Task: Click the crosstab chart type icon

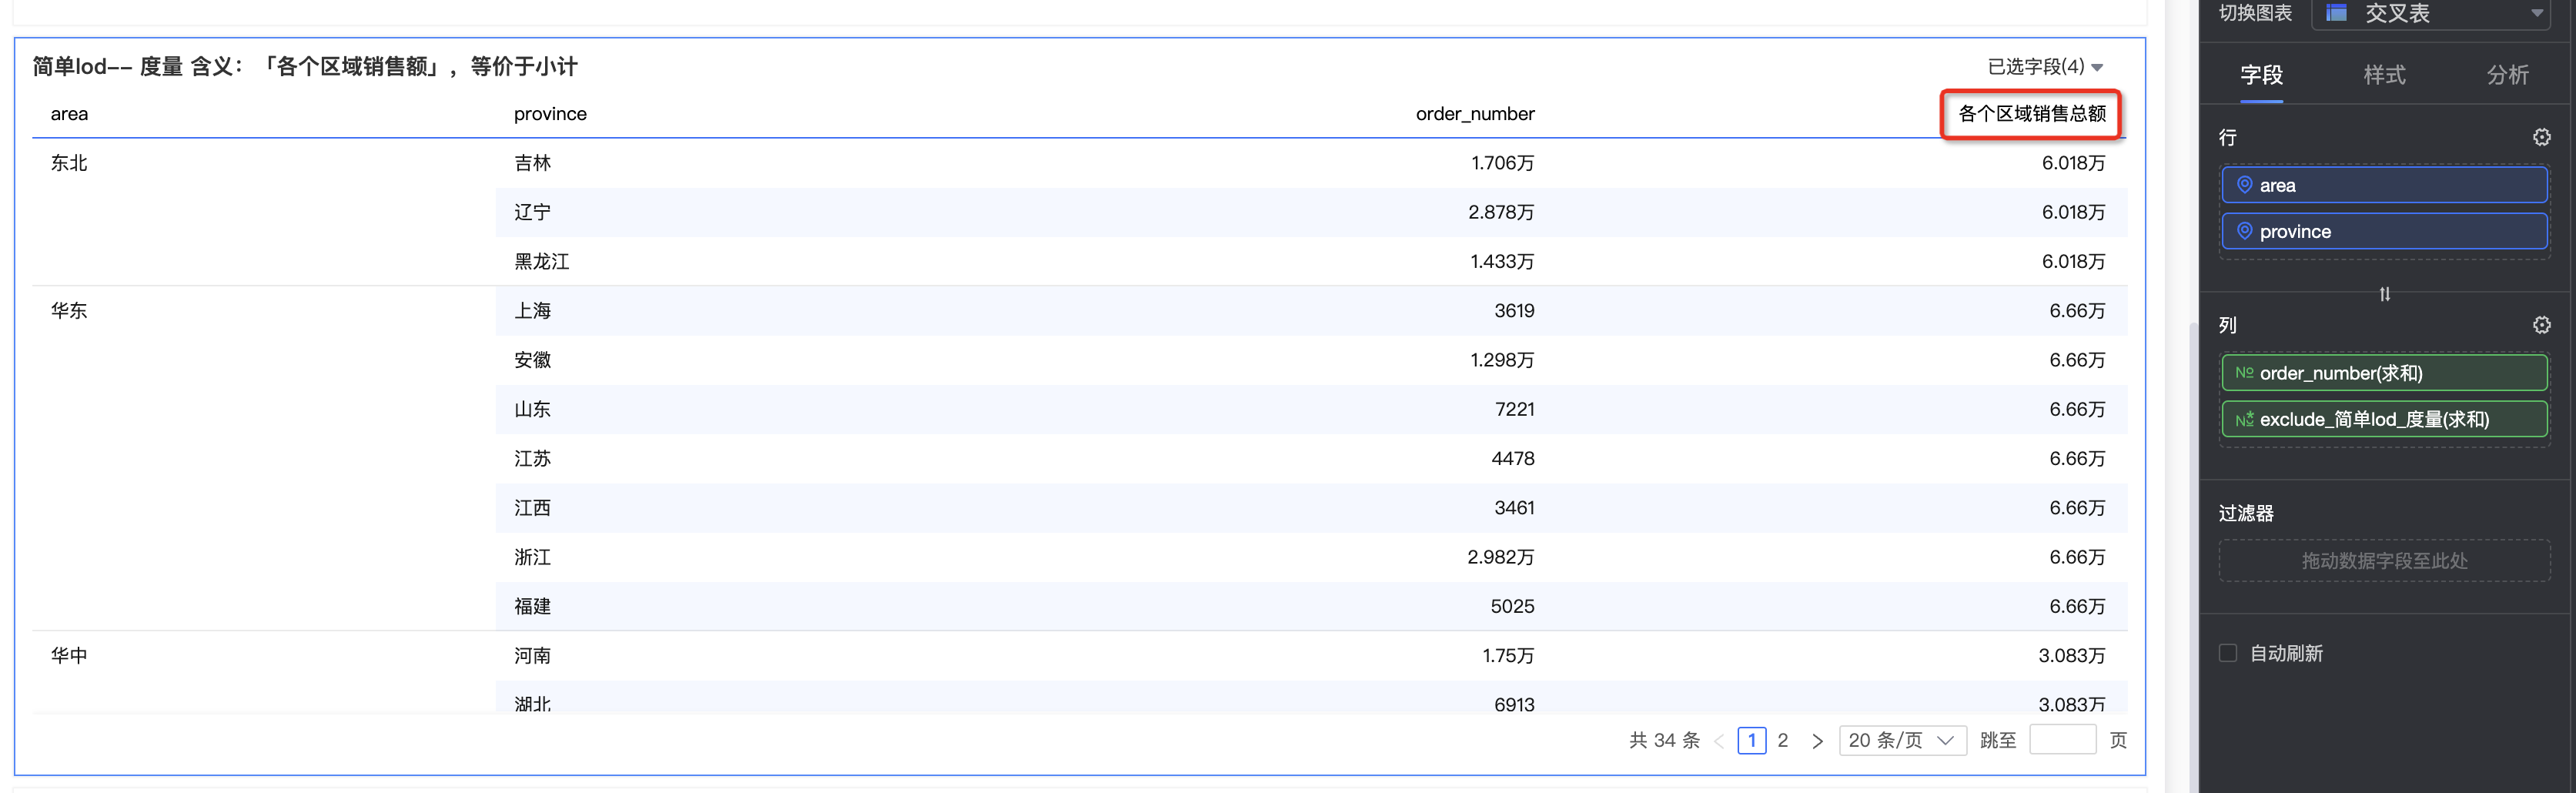Action: tap(2336, 13)
